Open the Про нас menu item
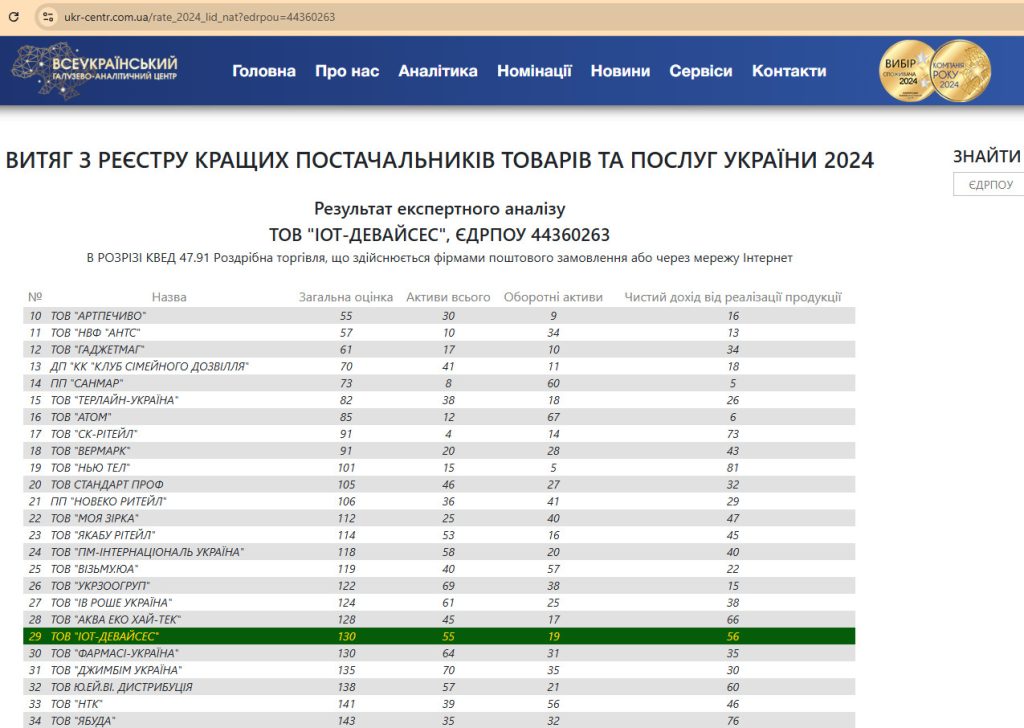Viewport: 1024px width, 728px height. click(x=347, y=71)
